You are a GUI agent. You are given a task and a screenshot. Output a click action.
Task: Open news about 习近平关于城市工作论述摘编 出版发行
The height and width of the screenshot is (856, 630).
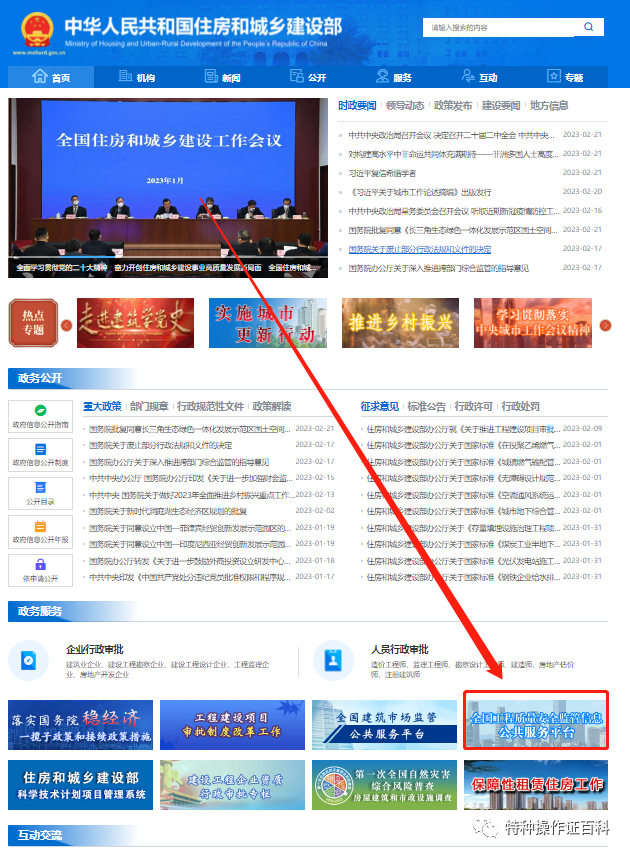[420, 192]
